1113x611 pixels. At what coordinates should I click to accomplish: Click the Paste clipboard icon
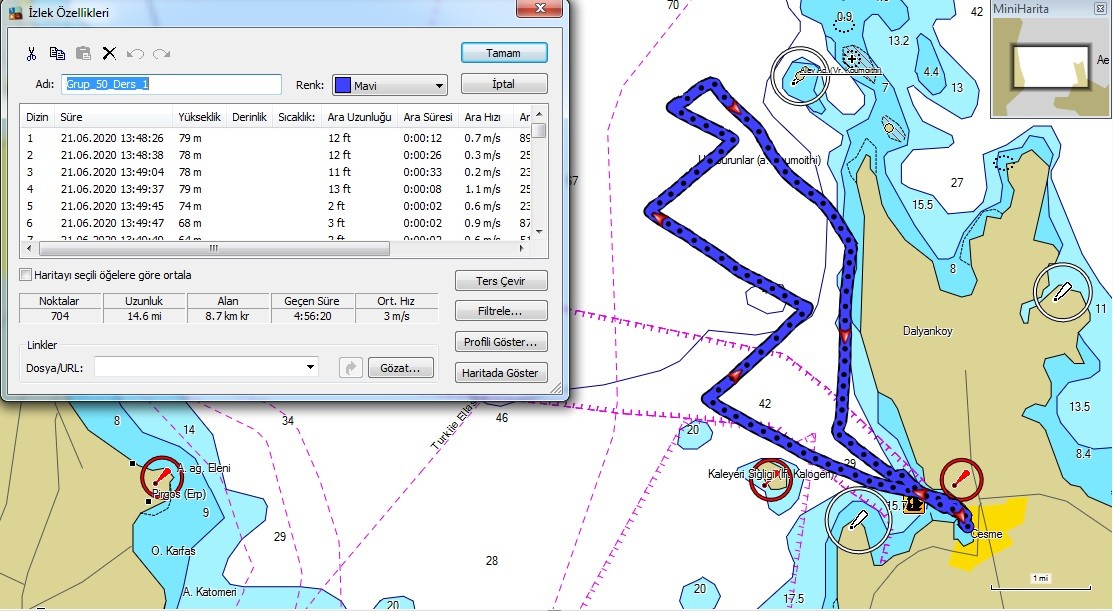coord(83,53)
